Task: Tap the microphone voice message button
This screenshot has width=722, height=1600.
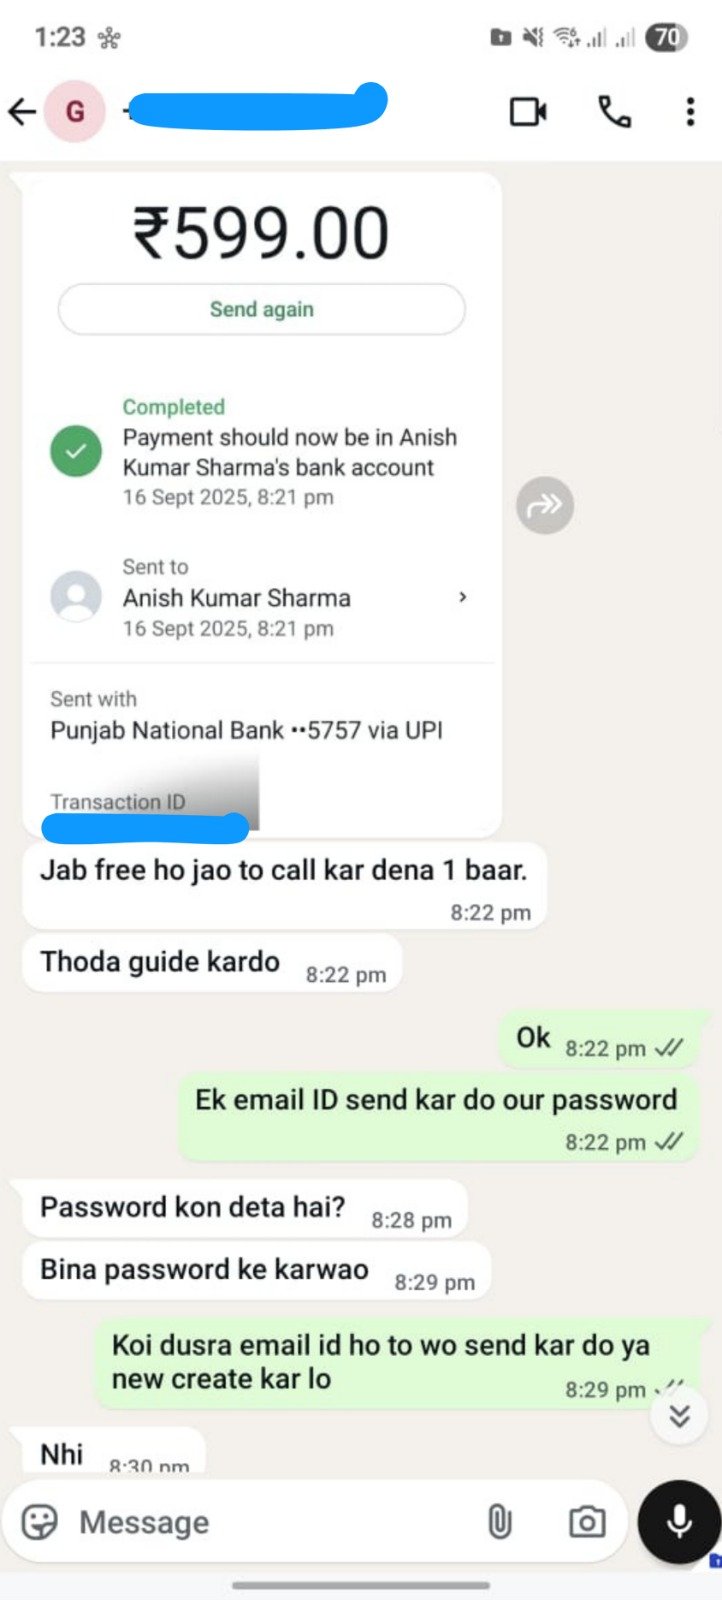Action: [680, 1522]
